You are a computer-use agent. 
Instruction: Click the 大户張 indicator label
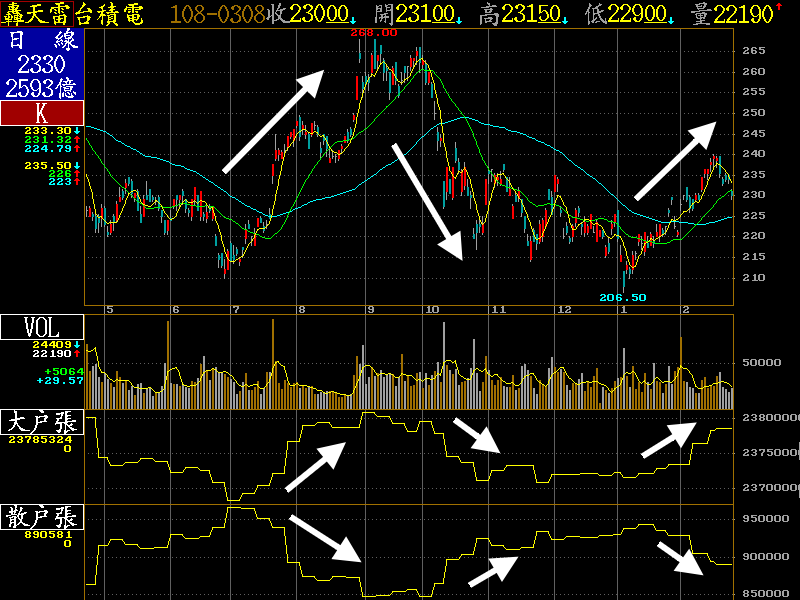[42, 421]
